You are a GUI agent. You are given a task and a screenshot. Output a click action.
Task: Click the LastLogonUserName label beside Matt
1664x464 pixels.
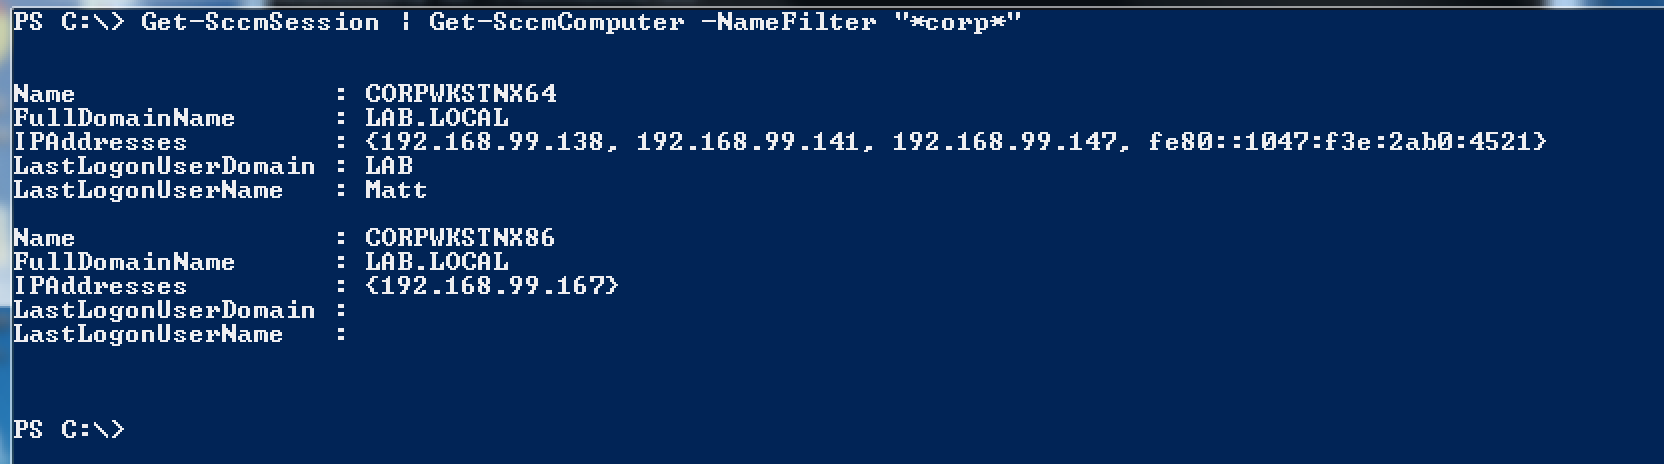pyautogui.click(x=148, y=190)
